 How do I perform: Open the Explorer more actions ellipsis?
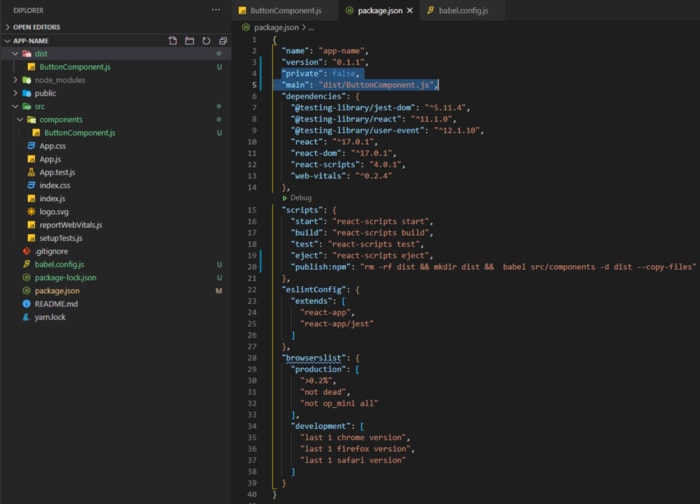(x=216, y=10)
